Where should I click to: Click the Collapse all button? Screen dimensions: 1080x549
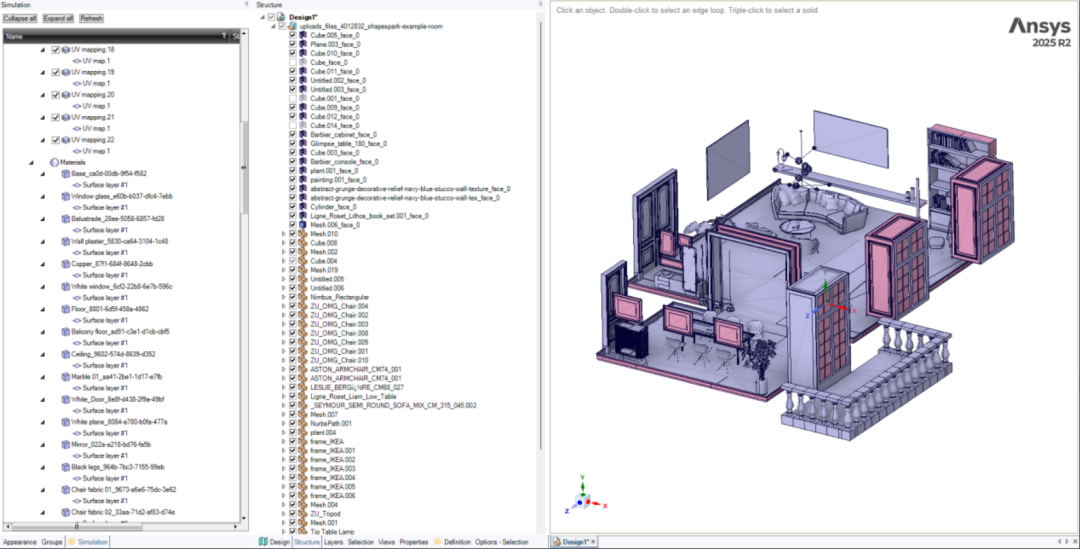point(20,19)
